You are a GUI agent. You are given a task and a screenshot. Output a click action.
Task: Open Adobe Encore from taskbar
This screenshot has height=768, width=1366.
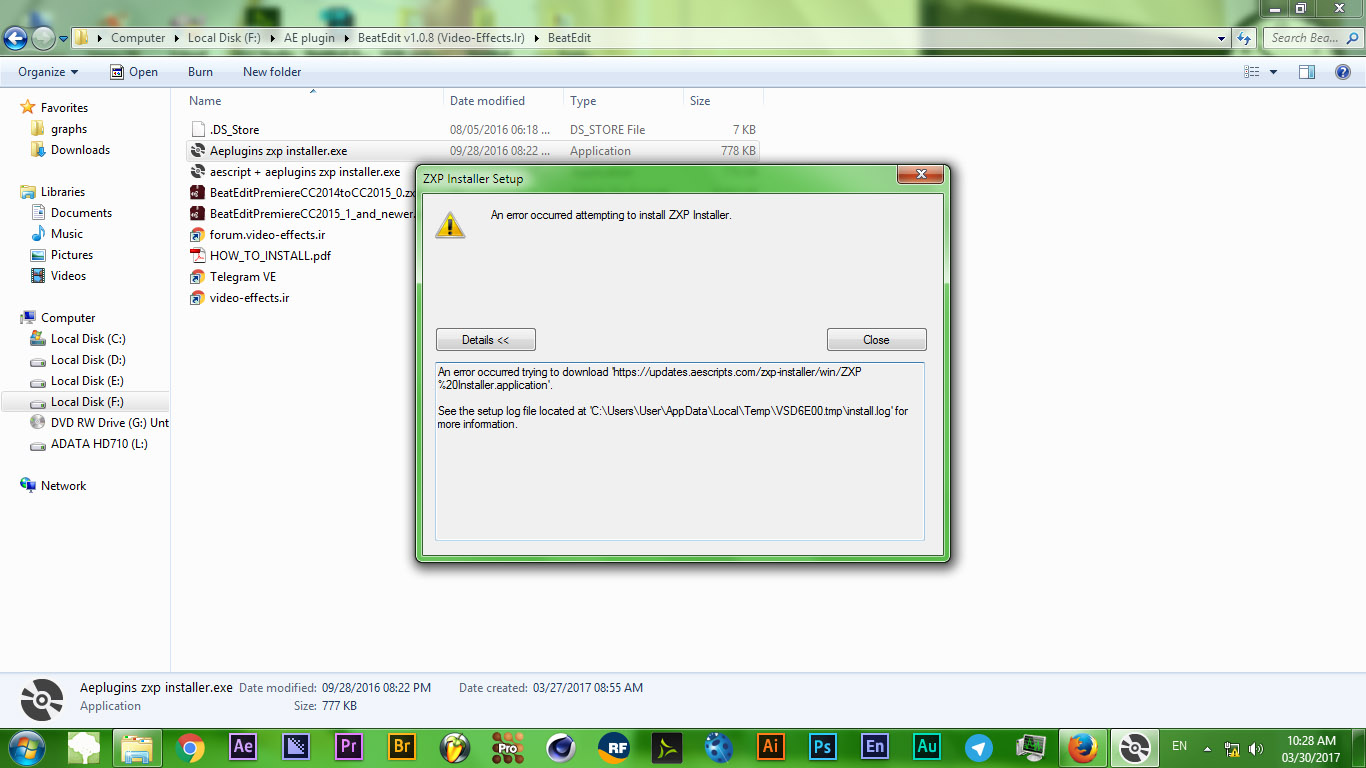[875, 746]
